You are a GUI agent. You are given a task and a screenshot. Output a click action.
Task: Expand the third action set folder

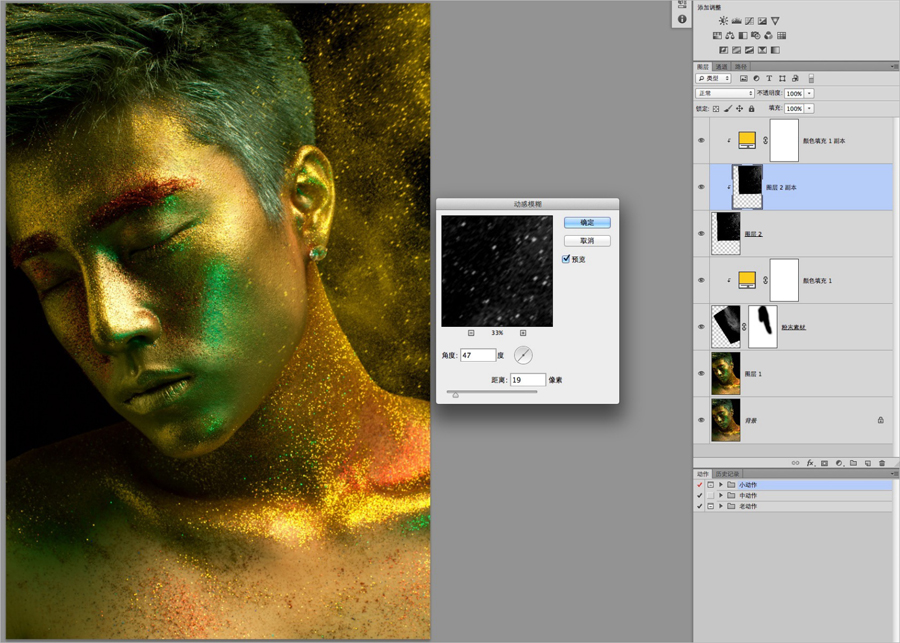pos(721,506)
